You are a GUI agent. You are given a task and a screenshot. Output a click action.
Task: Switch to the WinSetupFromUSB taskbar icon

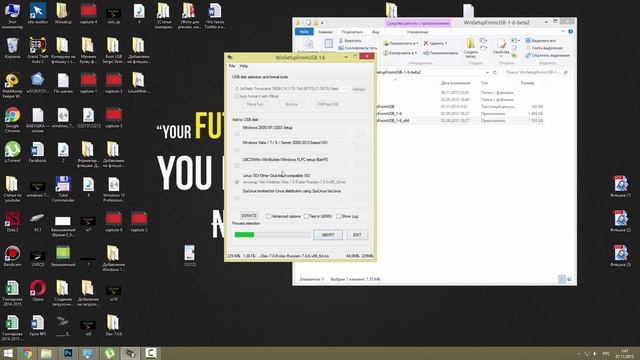tap(130, 353)
